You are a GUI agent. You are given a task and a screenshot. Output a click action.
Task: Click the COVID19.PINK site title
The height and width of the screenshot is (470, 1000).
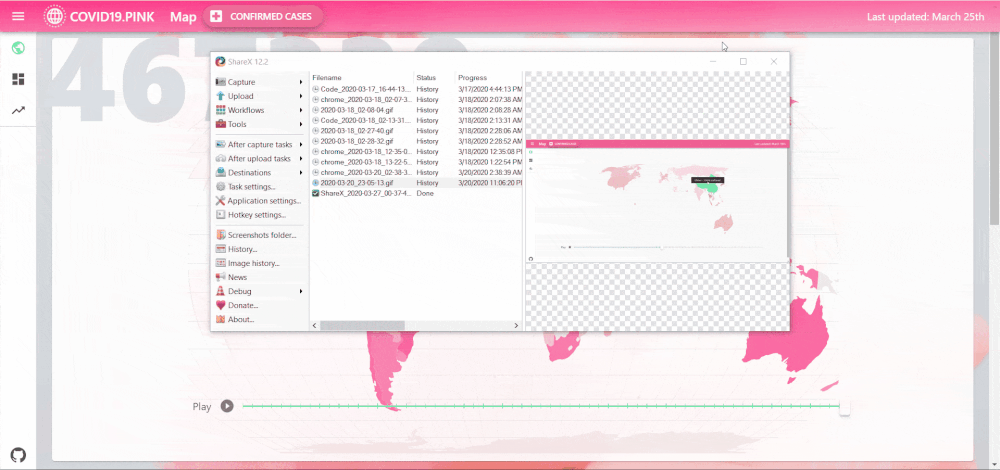pyautogui.click(x=112, y=16)
